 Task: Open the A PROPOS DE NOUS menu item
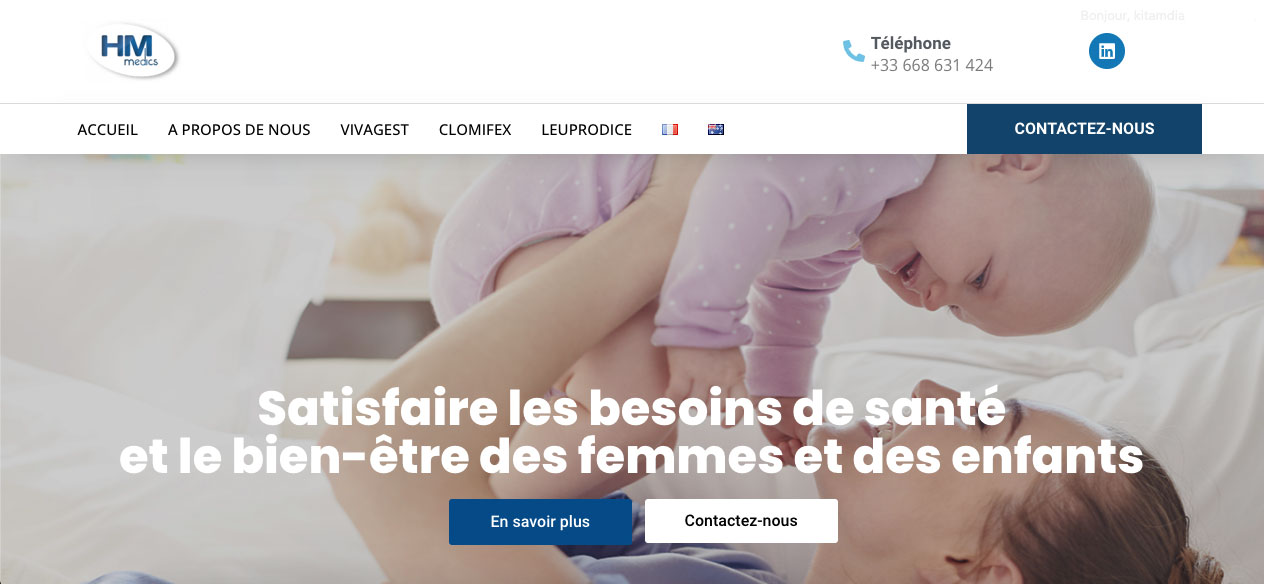pos(239,129)
